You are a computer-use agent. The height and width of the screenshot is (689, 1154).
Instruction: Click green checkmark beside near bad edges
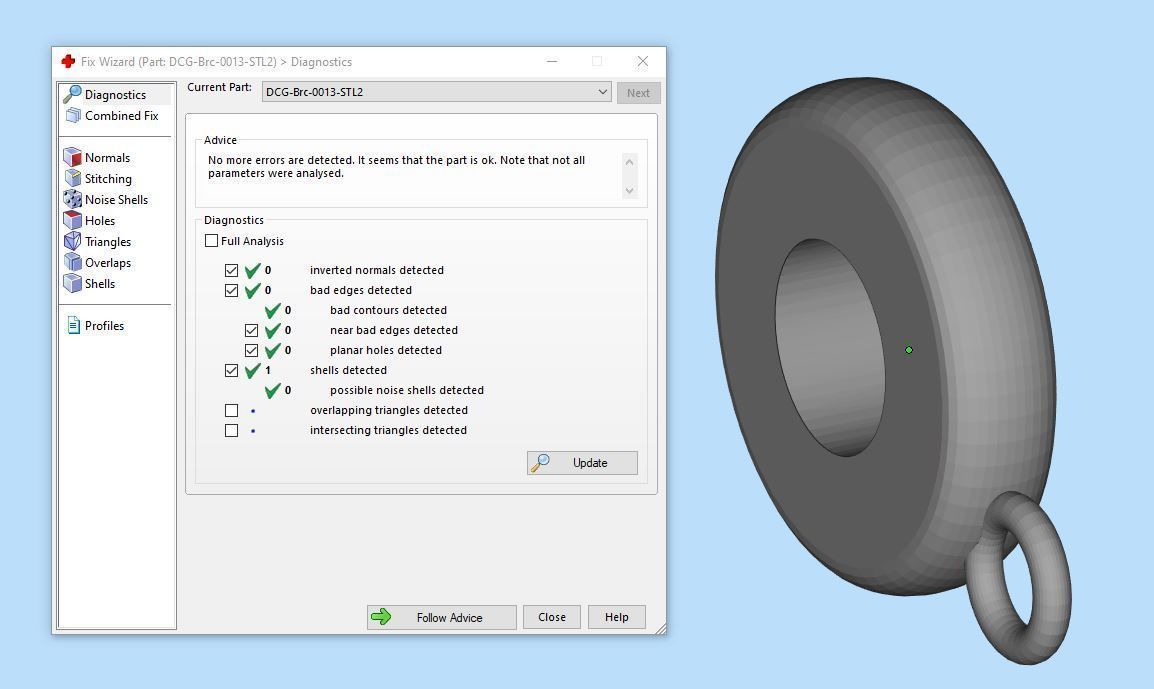tap(272, 330)
